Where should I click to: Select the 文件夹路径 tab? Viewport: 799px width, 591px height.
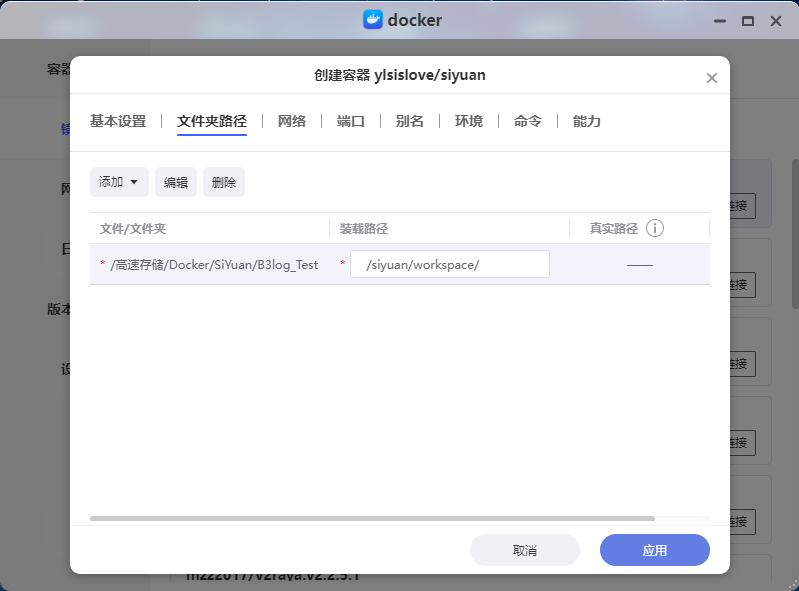[x=212, y=121]
